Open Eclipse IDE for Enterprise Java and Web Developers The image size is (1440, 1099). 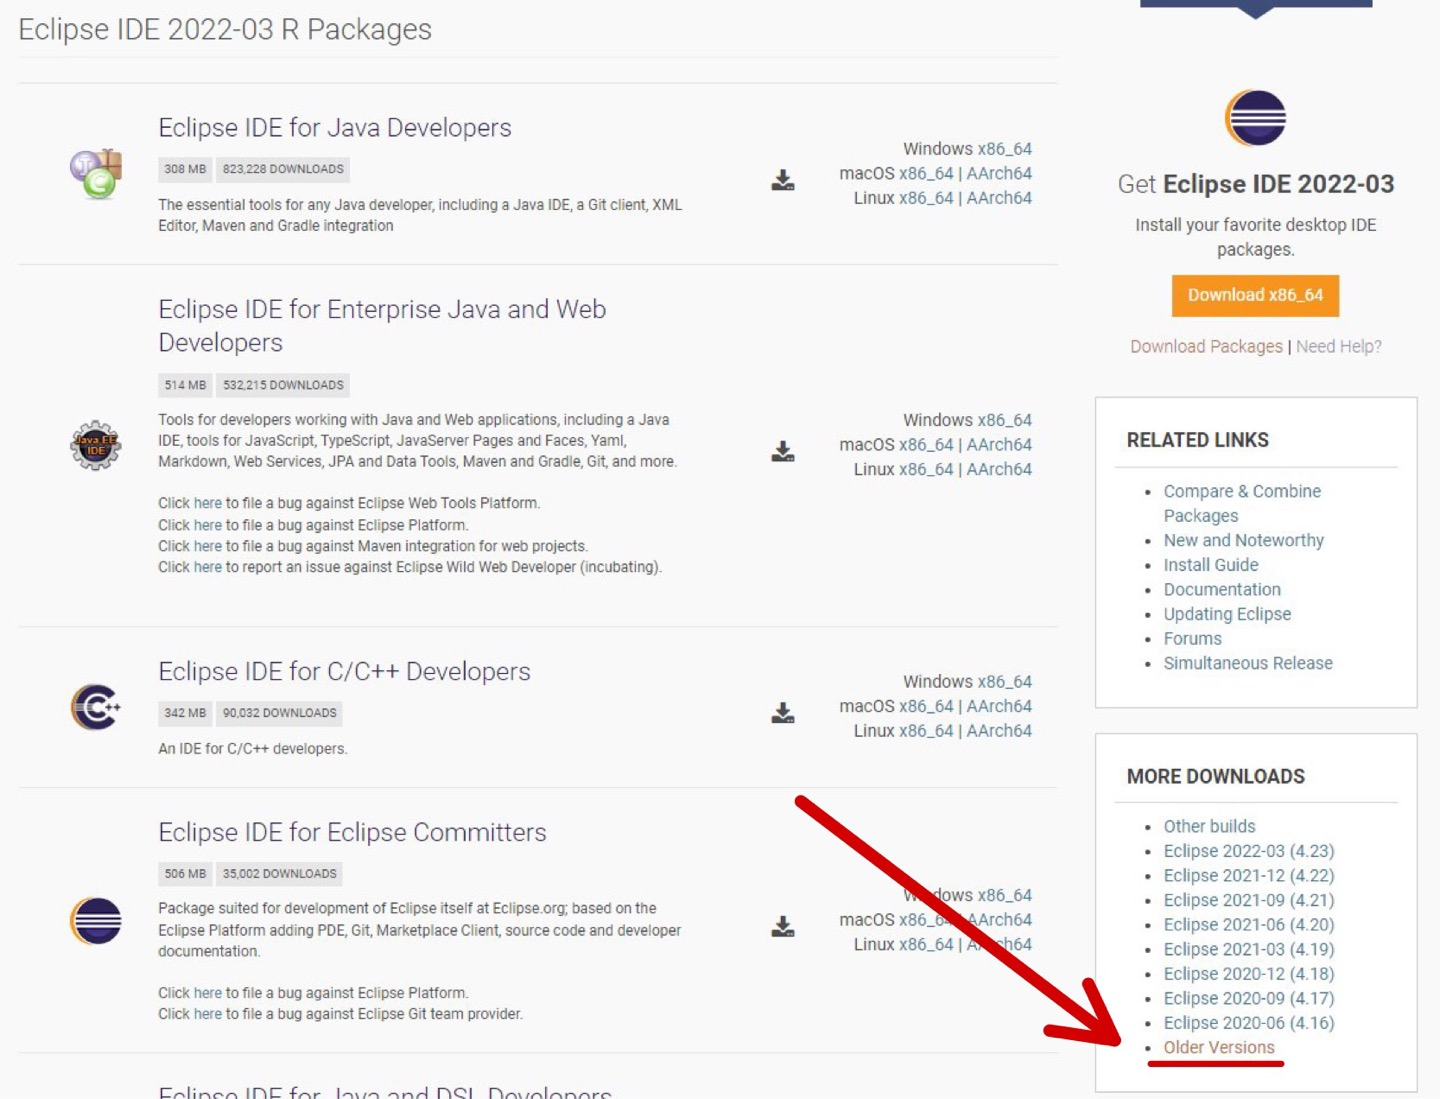pos(382,326)
